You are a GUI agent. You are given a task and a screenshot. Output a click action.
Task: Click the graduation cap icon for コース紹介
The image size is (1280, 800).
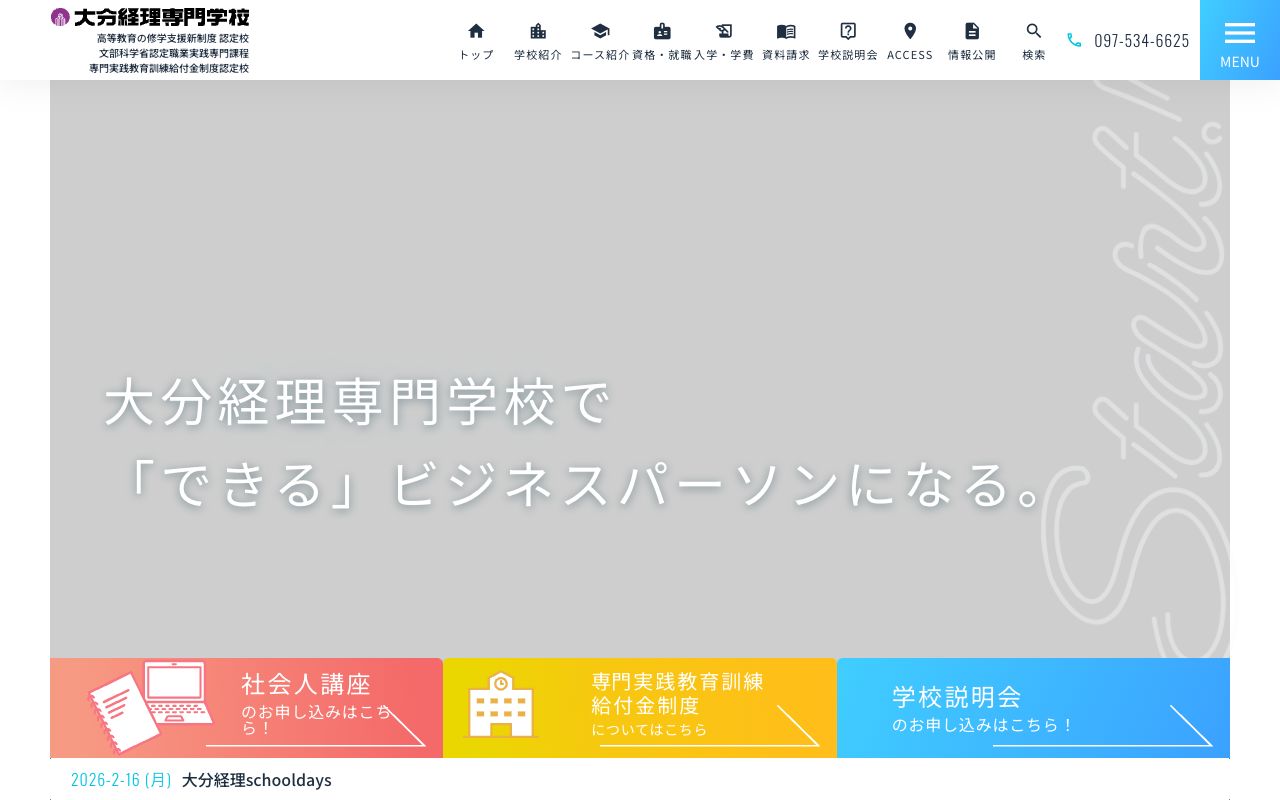(600, 31)
